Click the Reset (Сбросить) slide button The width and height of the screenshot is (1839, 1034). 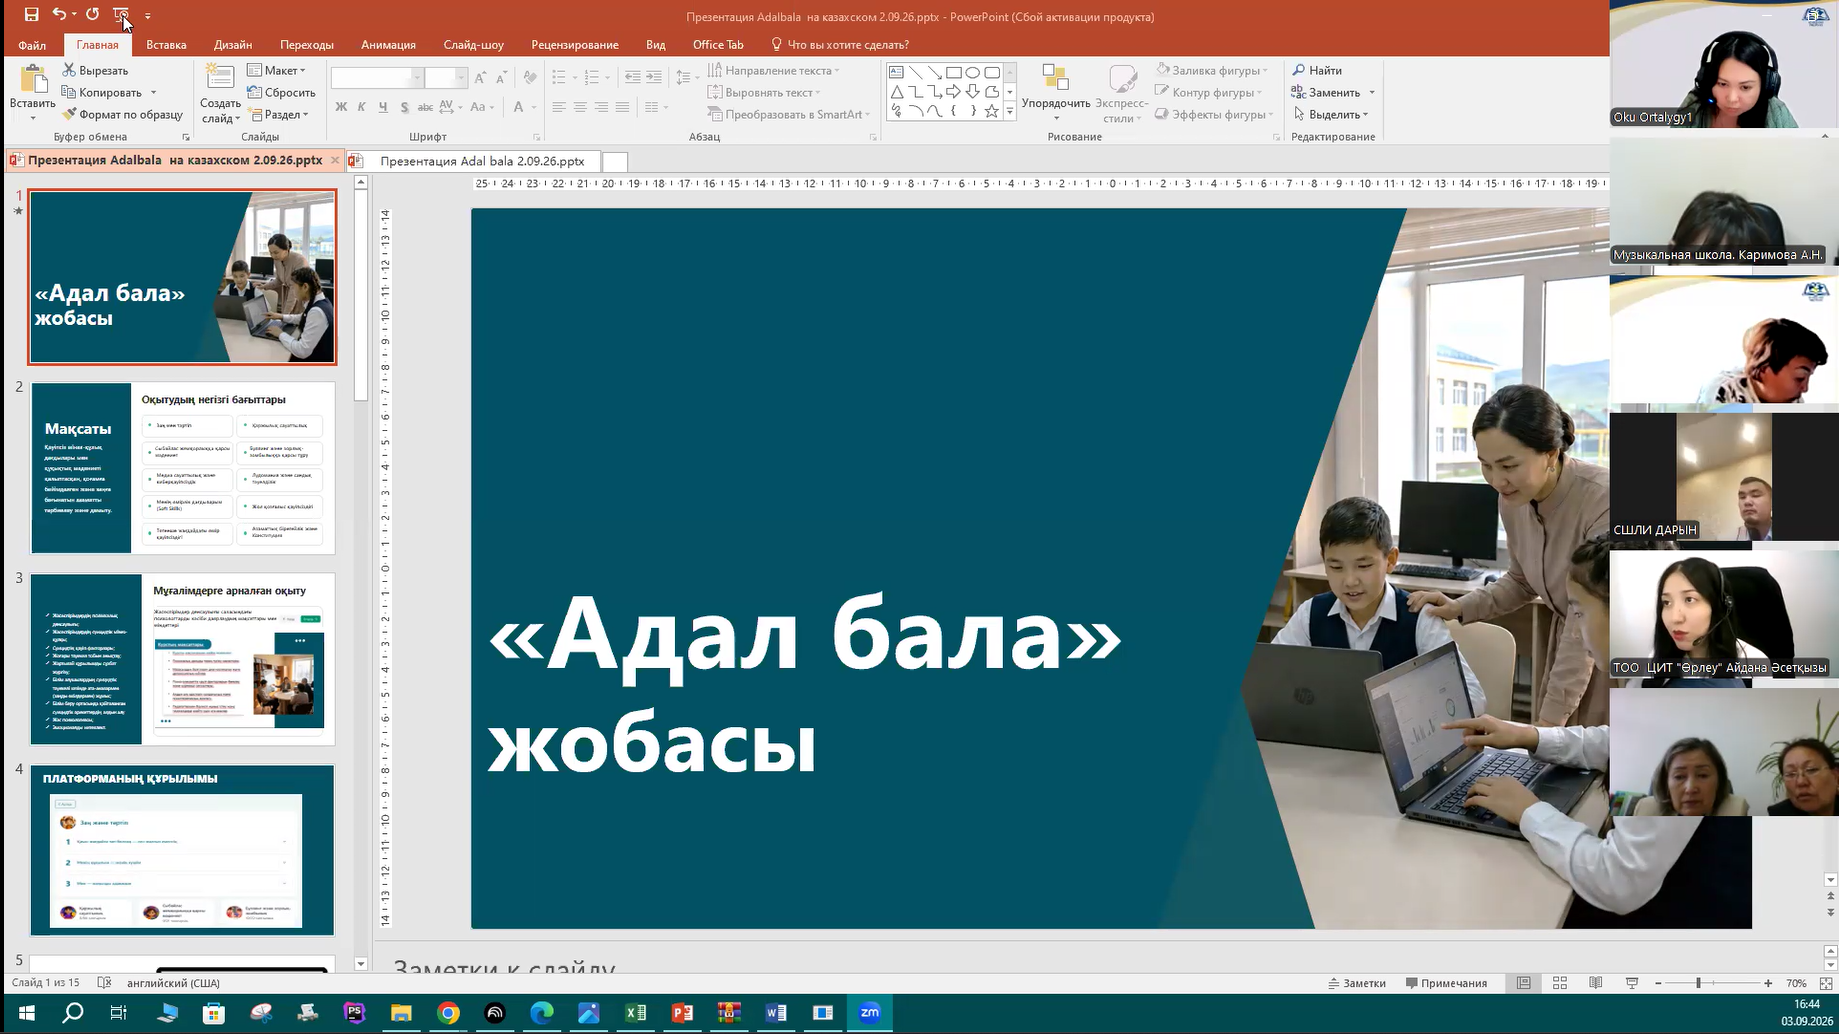click(x=282, y=92)
